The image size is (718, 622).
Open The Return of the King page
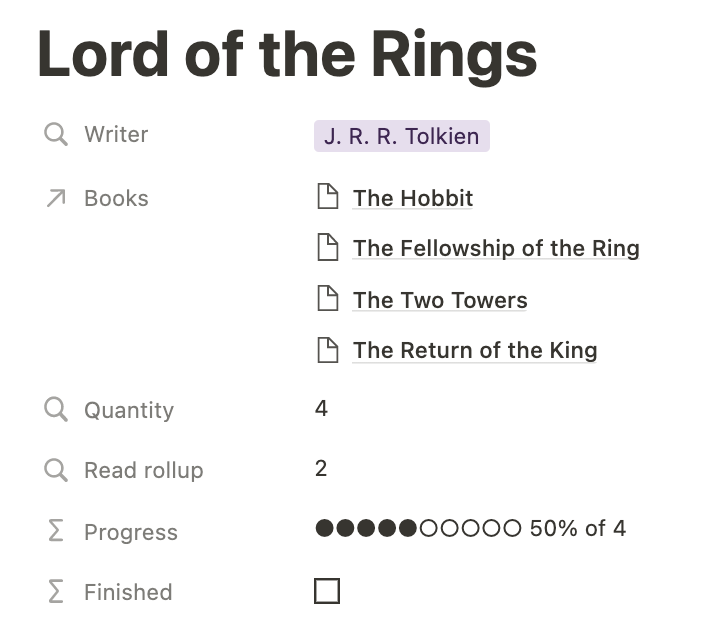[475, 350]
